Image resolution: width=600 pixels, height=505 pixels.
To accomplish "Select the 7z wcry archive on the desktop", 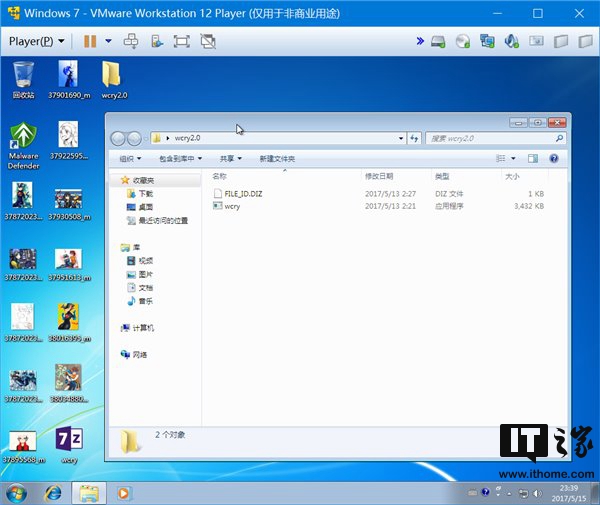I will pos(68,440).
